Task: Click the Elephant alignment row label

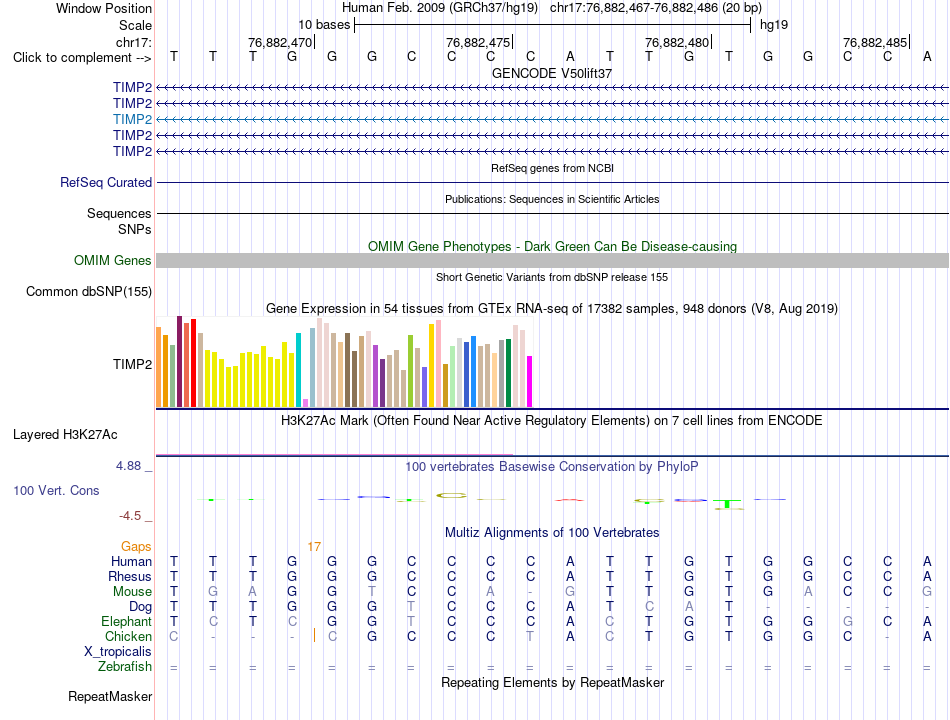Action: [127, 622]
